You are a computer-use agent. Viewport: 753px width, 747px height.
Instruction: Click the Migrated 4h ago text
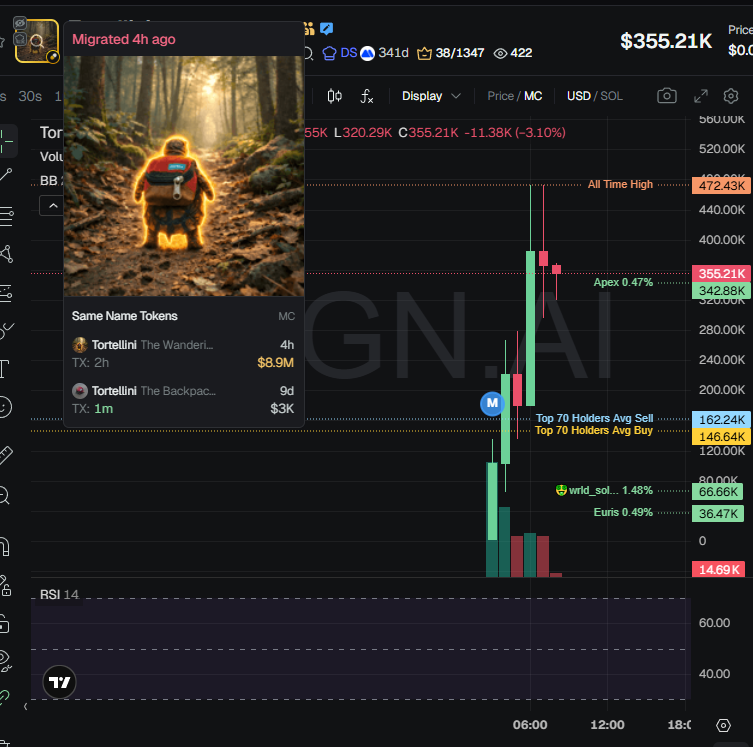(x=124, y=39)
